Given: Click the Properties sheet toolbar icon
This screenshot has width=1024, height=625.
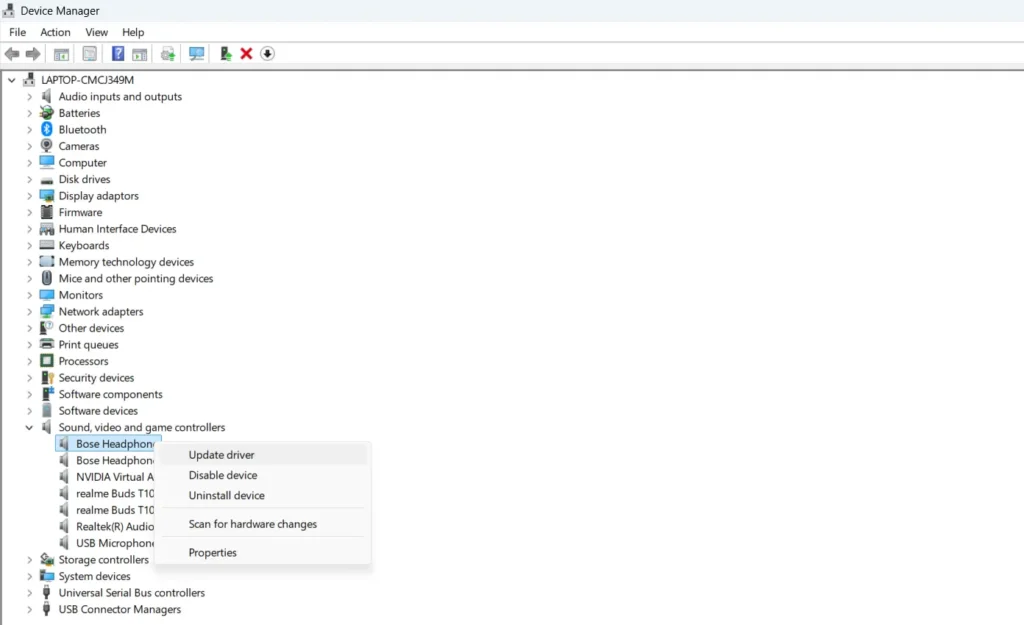Looking at the screenshot, I should pyautogui.click(x=89, y=54).
